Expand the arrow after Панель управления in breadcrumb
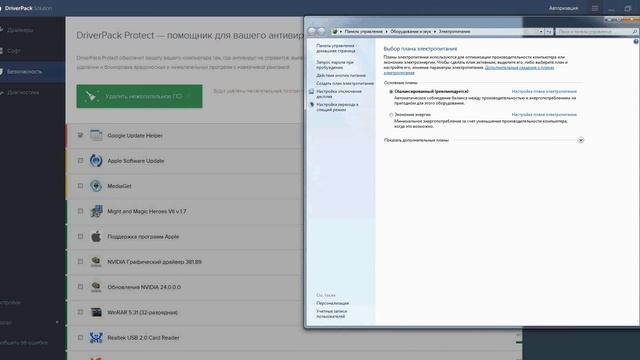Viewport: 640px width, 360px height. [387, 31]
